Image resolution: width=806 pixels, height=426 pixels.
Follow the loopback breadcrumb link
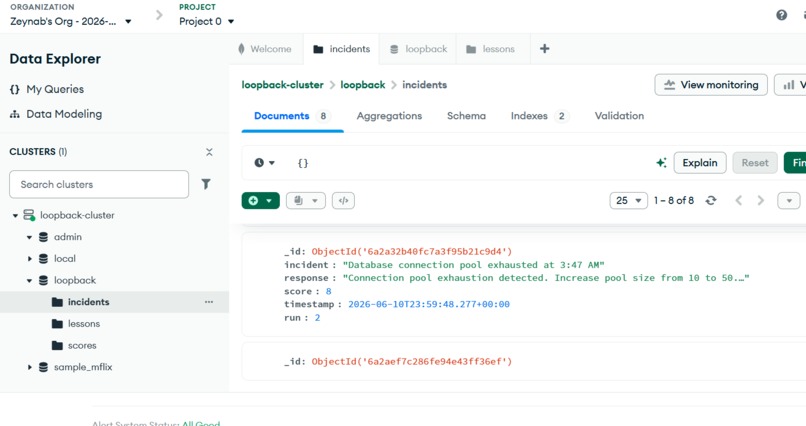pos(362,85)
